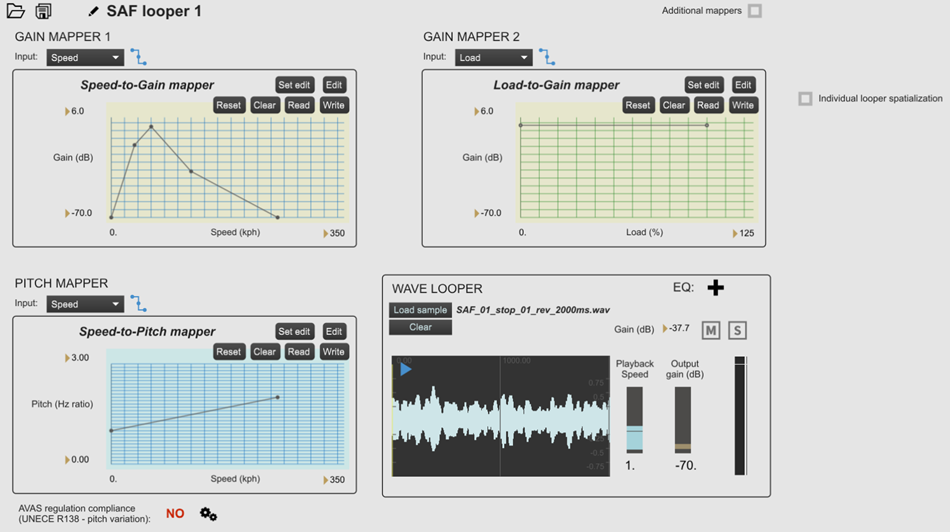950x532 pixels.
Task: Click the Output gain slider
Action: coord(683,420)
